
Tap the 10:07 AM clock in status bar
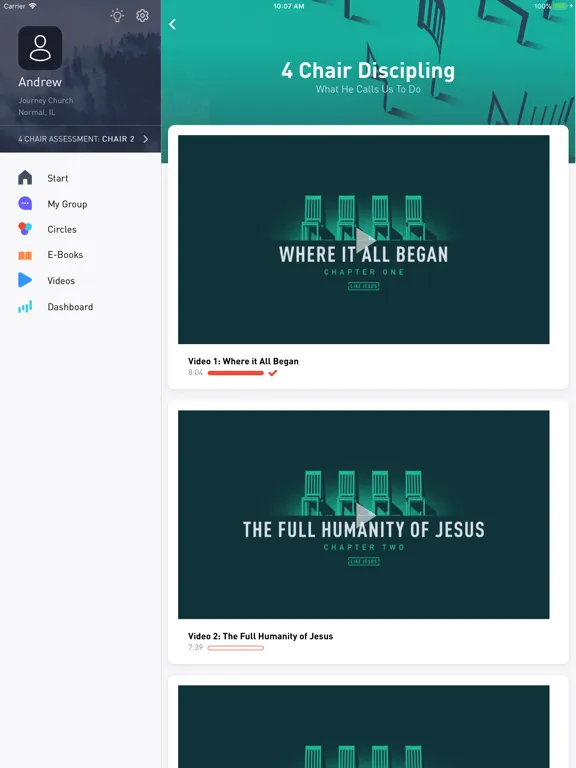pos(289,6)
